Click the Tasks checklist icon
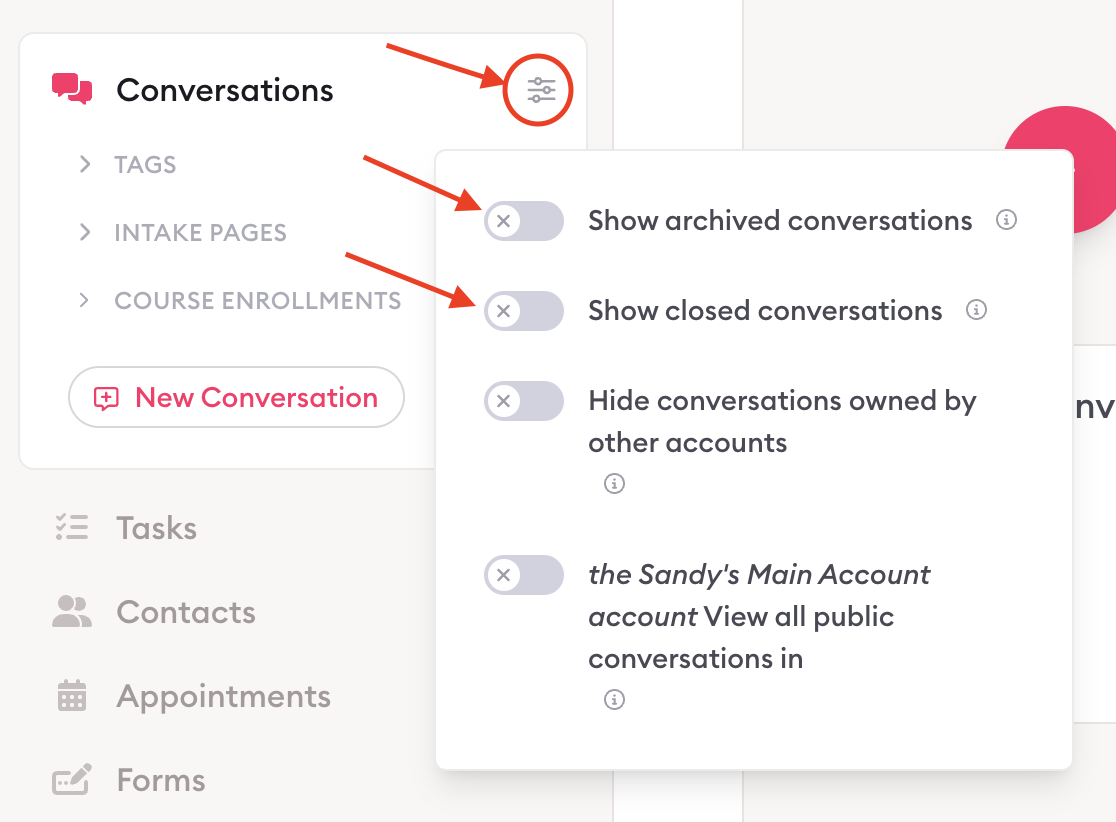 [x=72, y=527]
